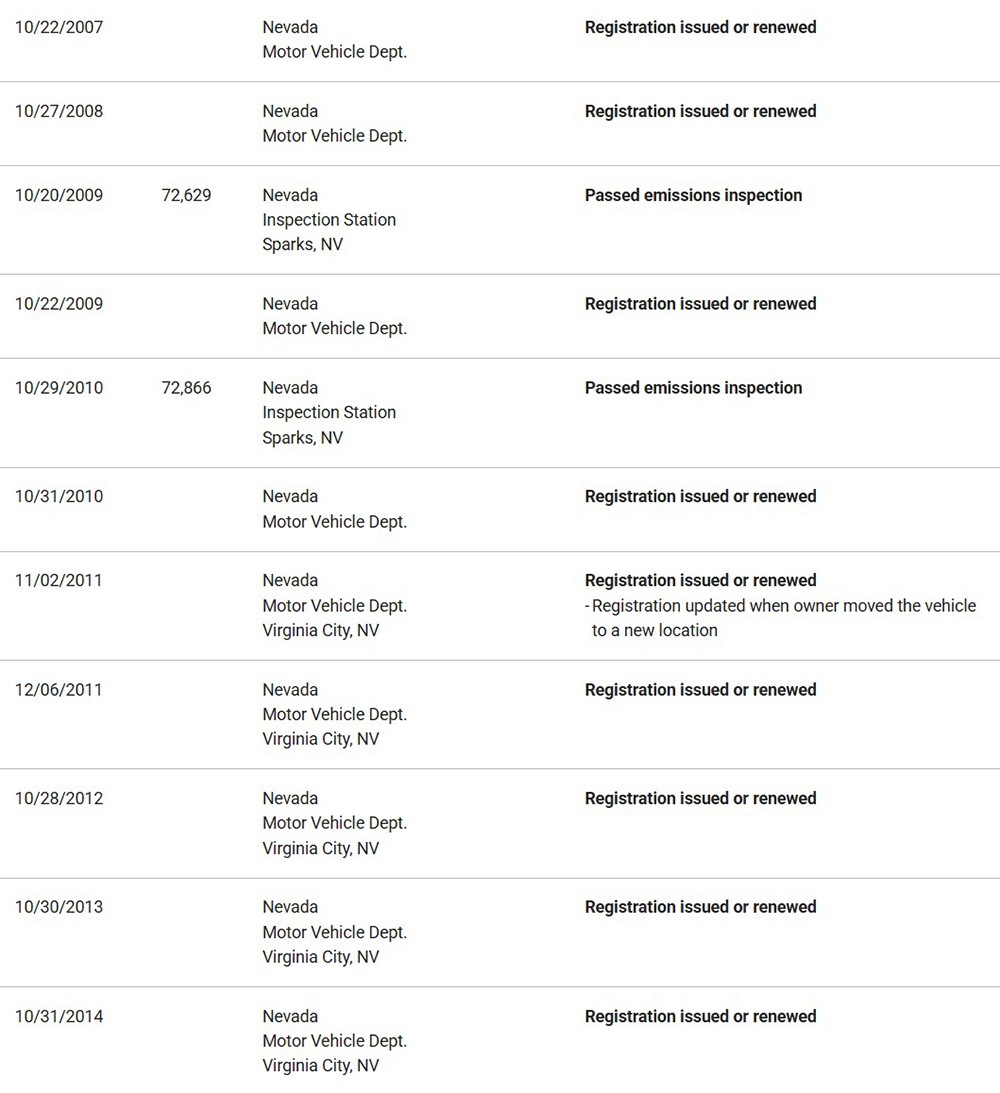Click the 10/29/2010 inspection date
Viewport: 1000px width, 1093px height.
click(x=58, y=388)
